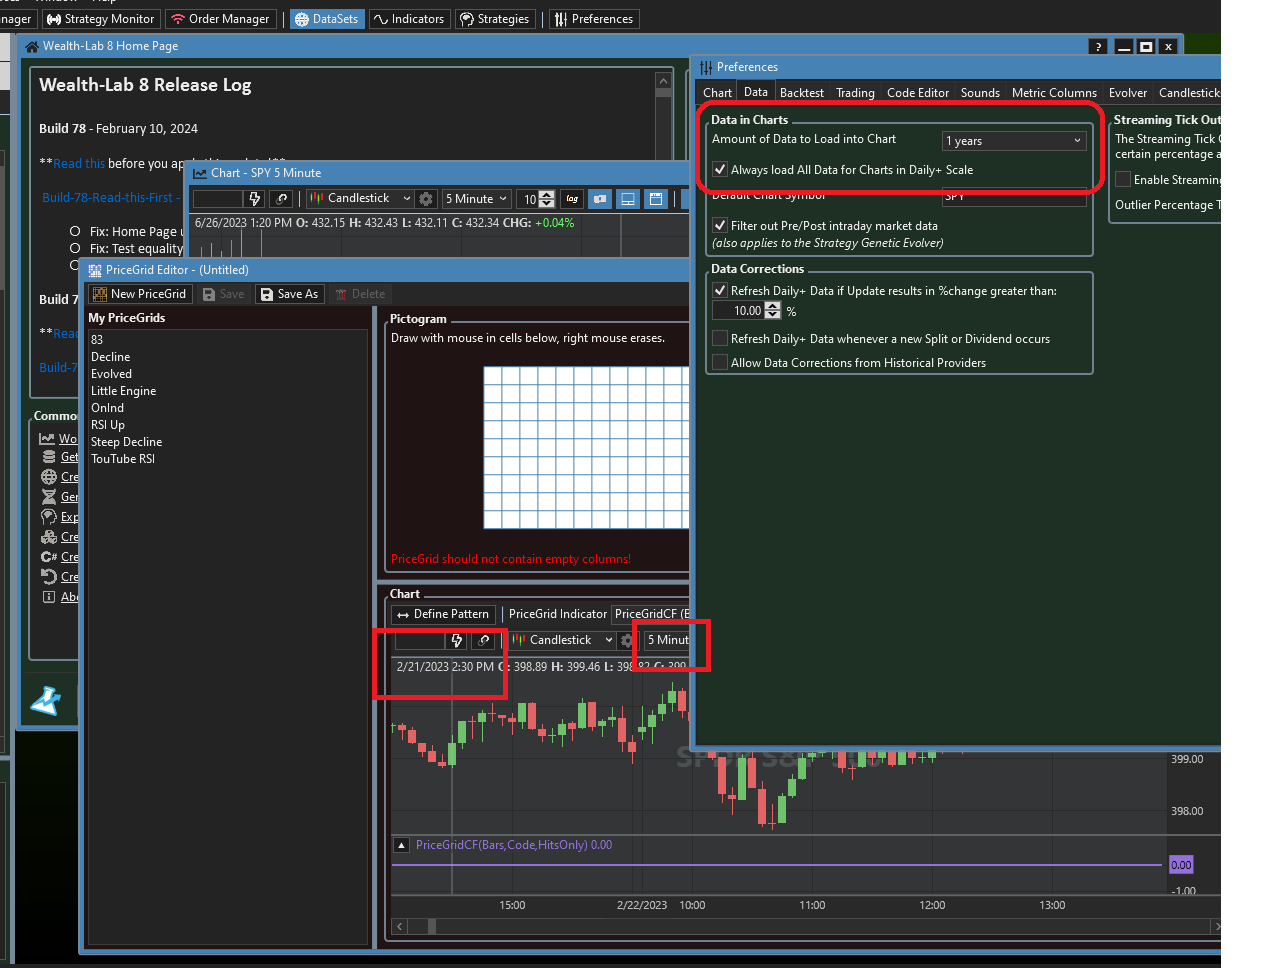Open Strategies from the main toolbar
1264x968 pixels.
pyautogui.click(x=494, y=19)
